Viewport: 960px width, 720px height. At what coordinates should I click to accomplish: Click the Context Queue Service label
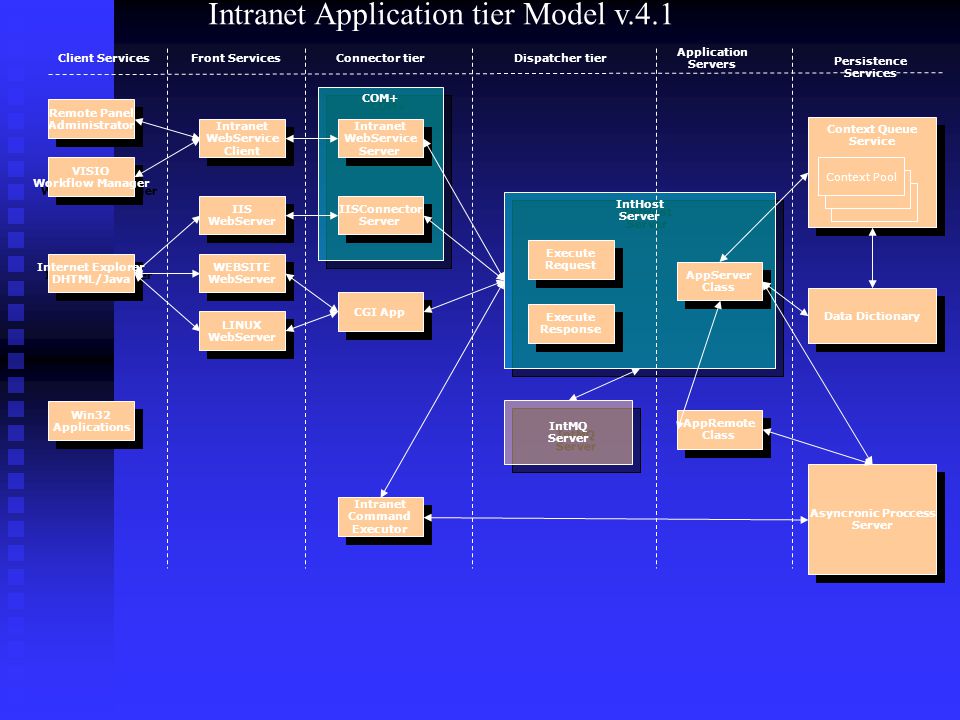click(x=872, y=135)
